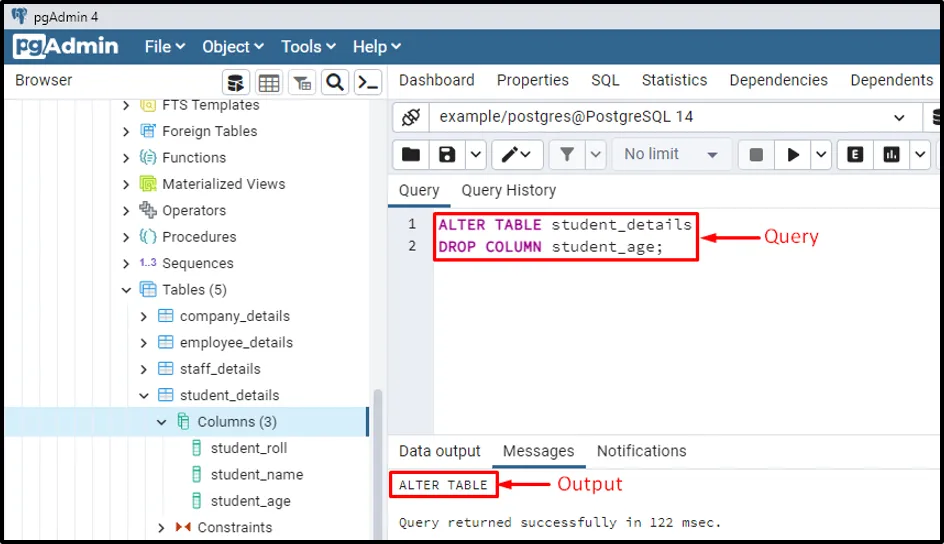Click the Explain Analyze chart icon
The width and height of the screenshot is (944, 544).
point(890,154)
